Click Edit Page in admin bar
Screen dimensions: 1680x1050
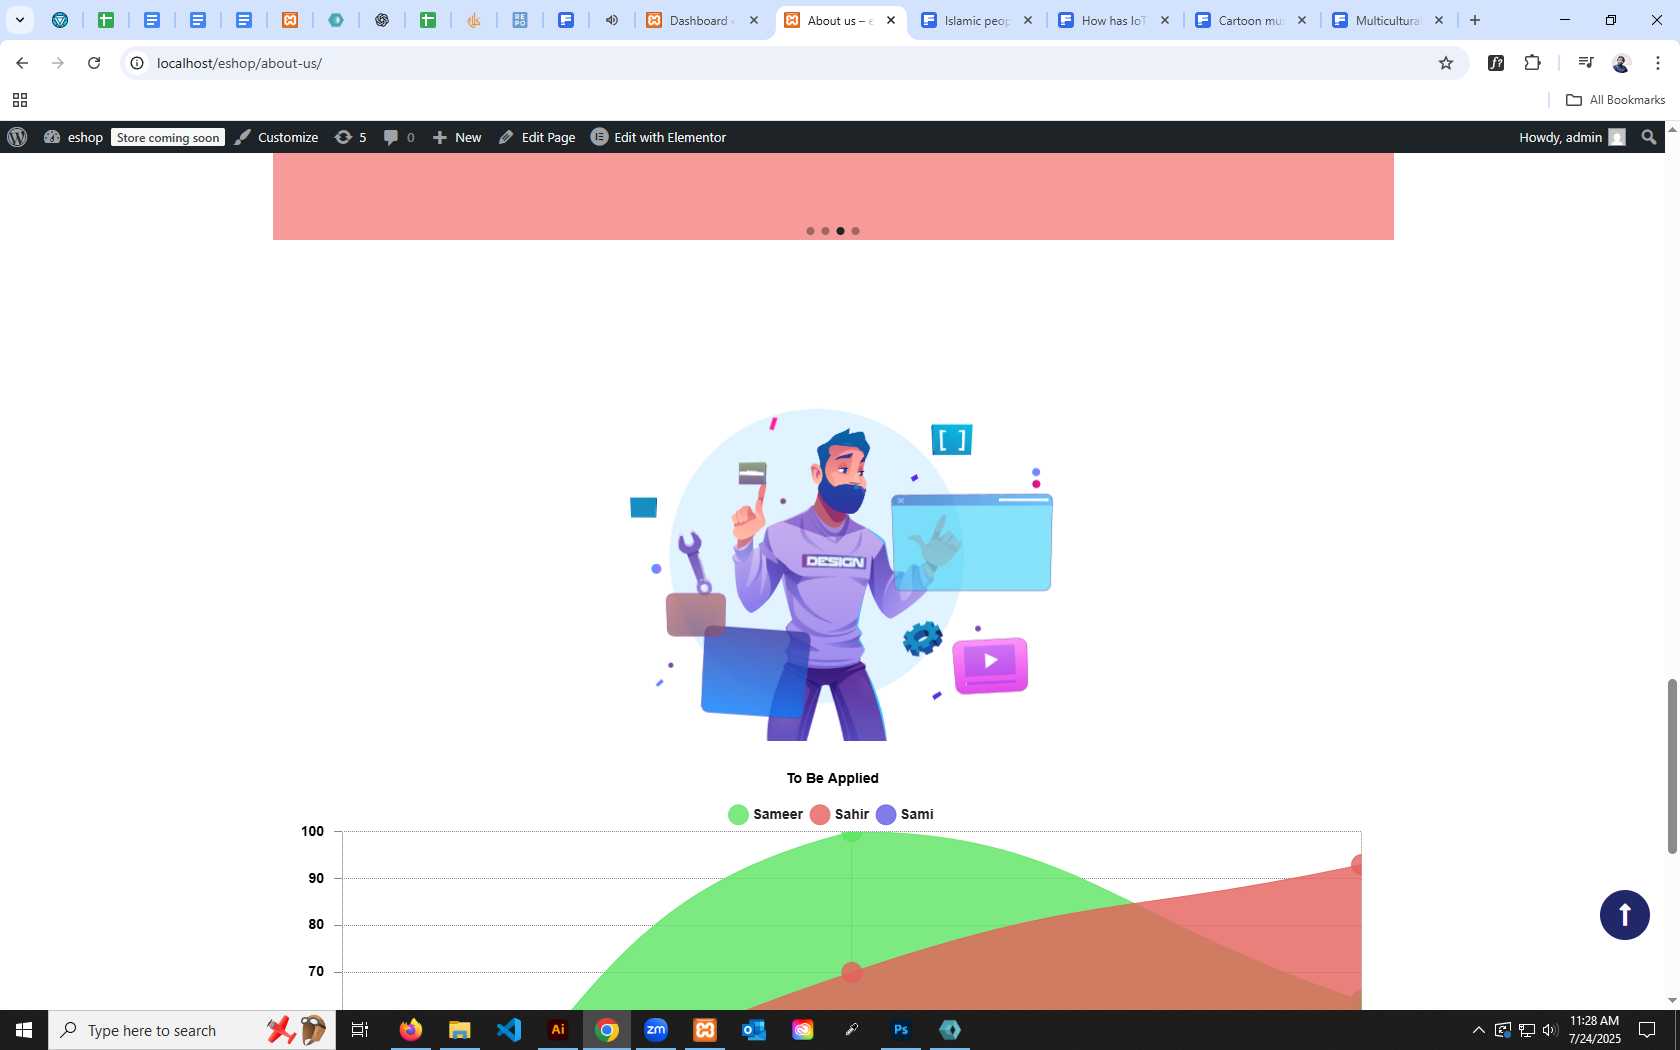[537, 137]
